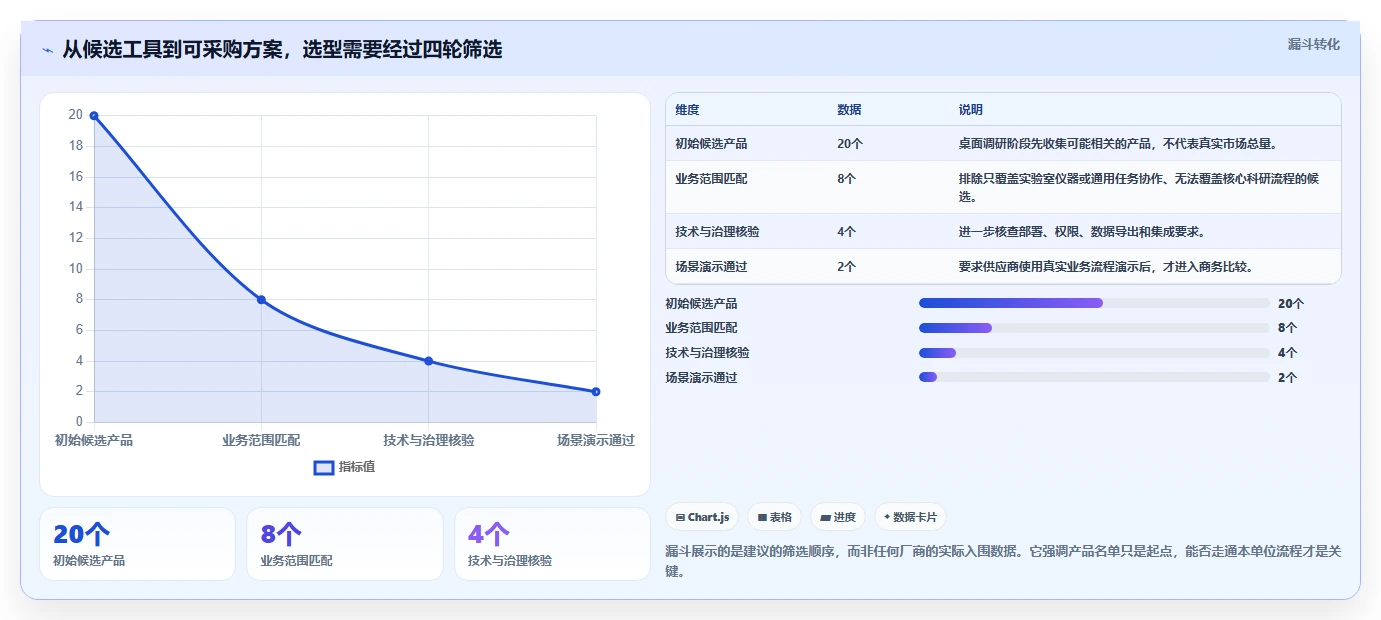Screen dimensions: 1381x620
Task: Click the y-axis tick label 0
Action: point(79,422)
